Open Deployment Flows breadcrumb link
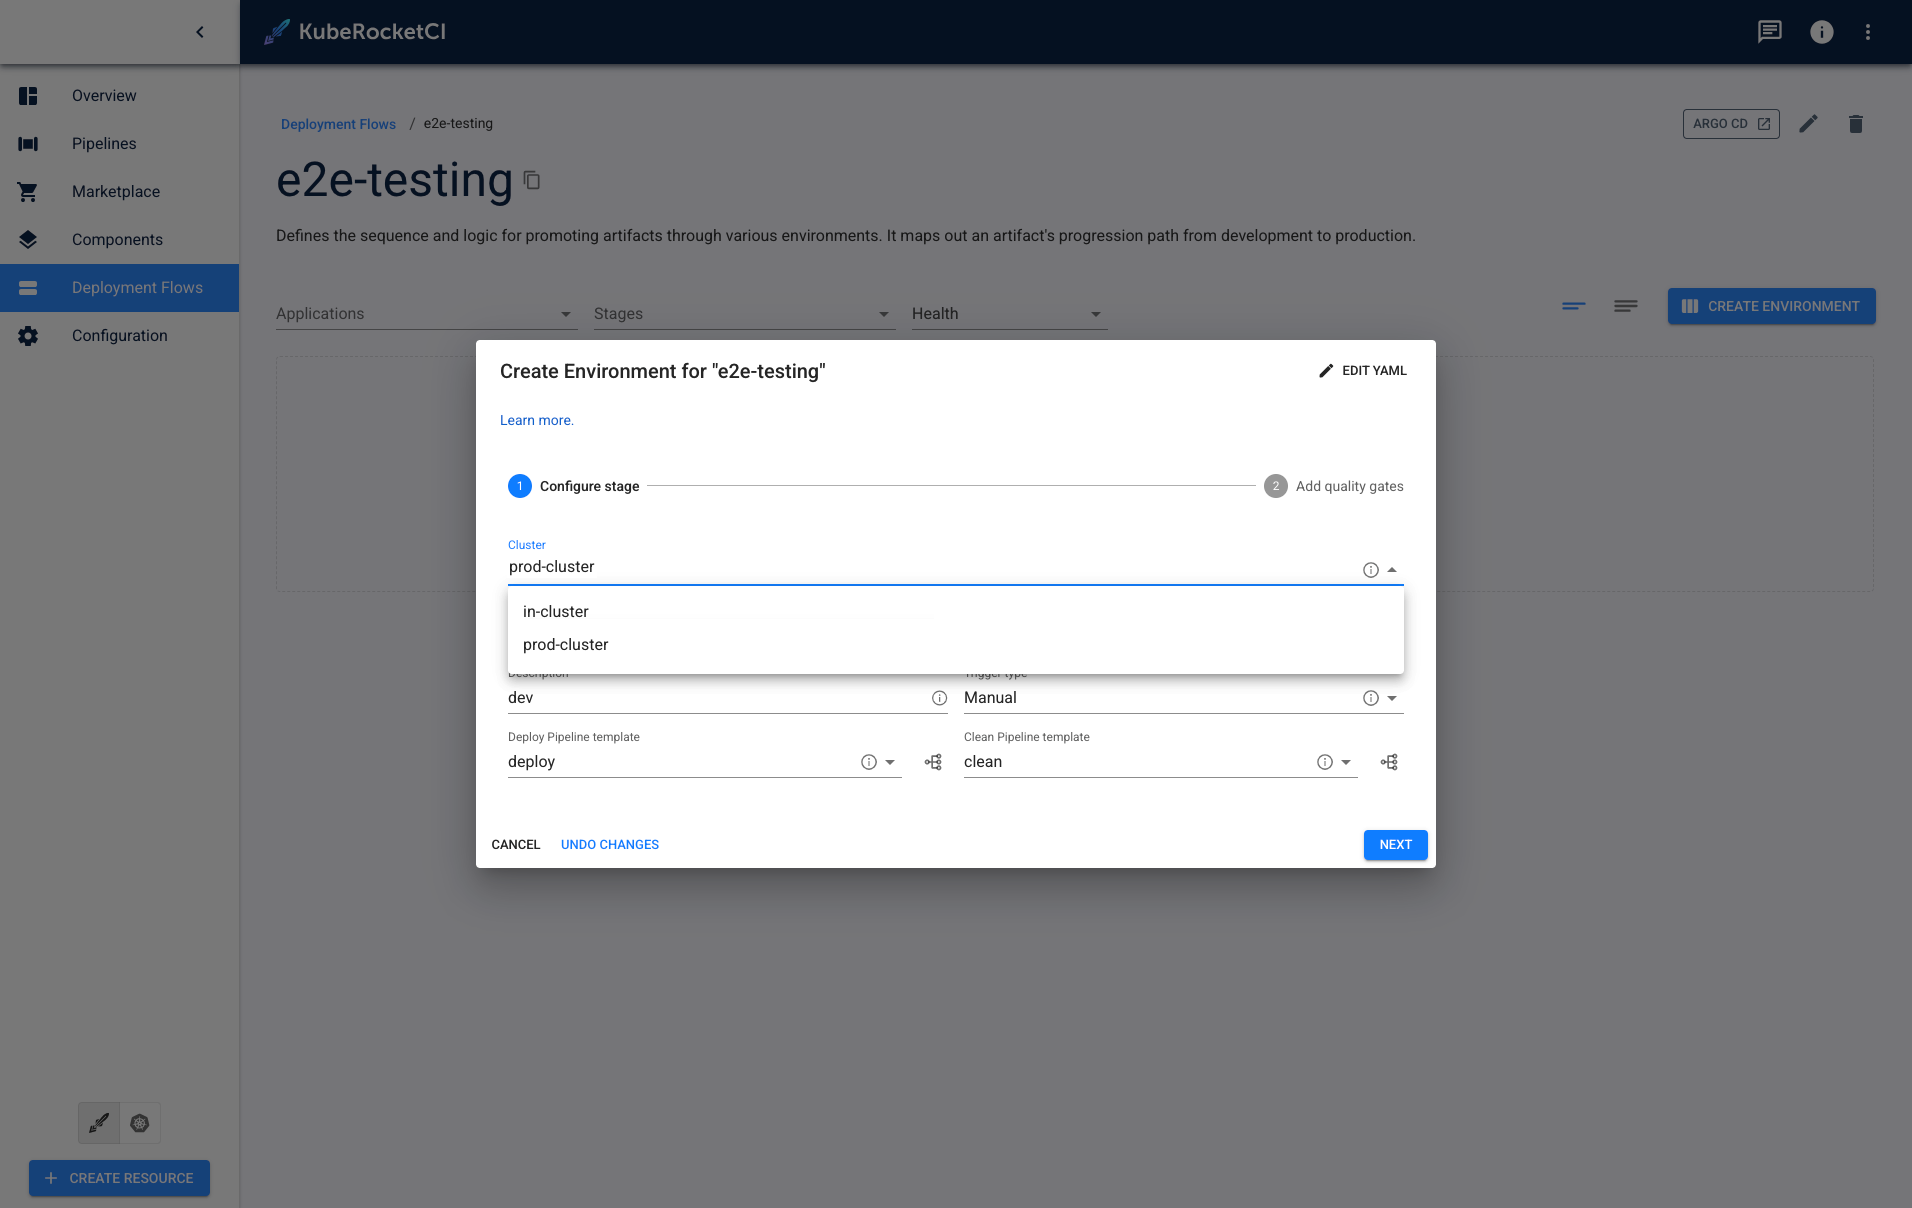 338,124
